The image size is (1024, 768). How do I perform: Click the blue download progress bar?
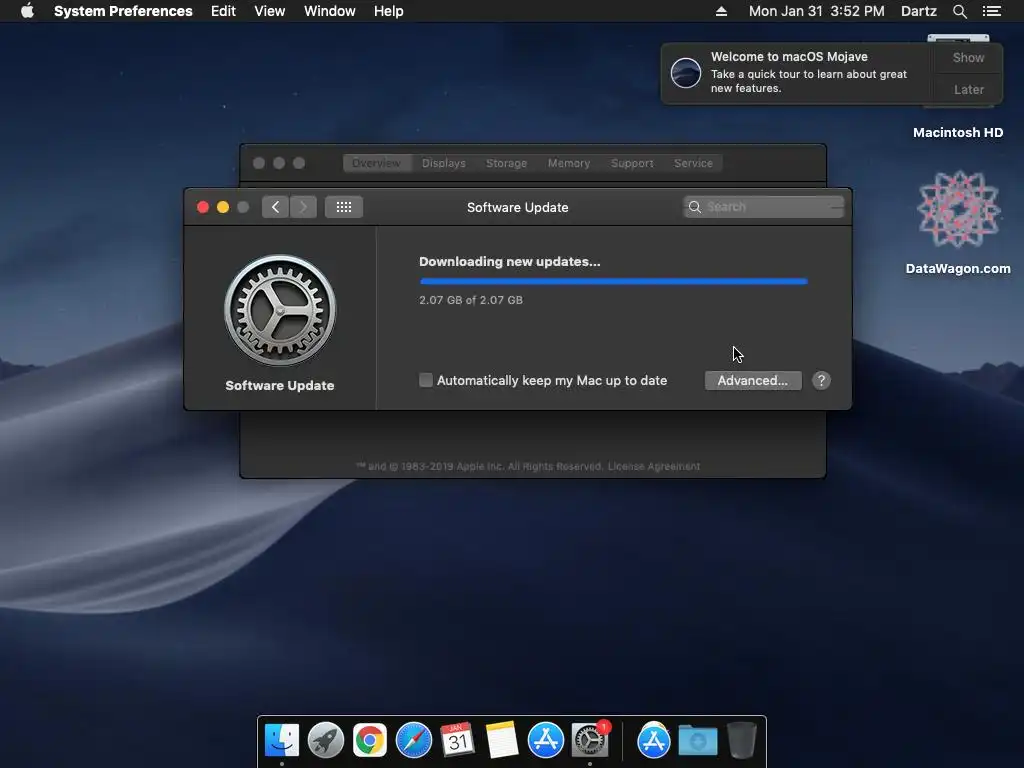[613, 281]
